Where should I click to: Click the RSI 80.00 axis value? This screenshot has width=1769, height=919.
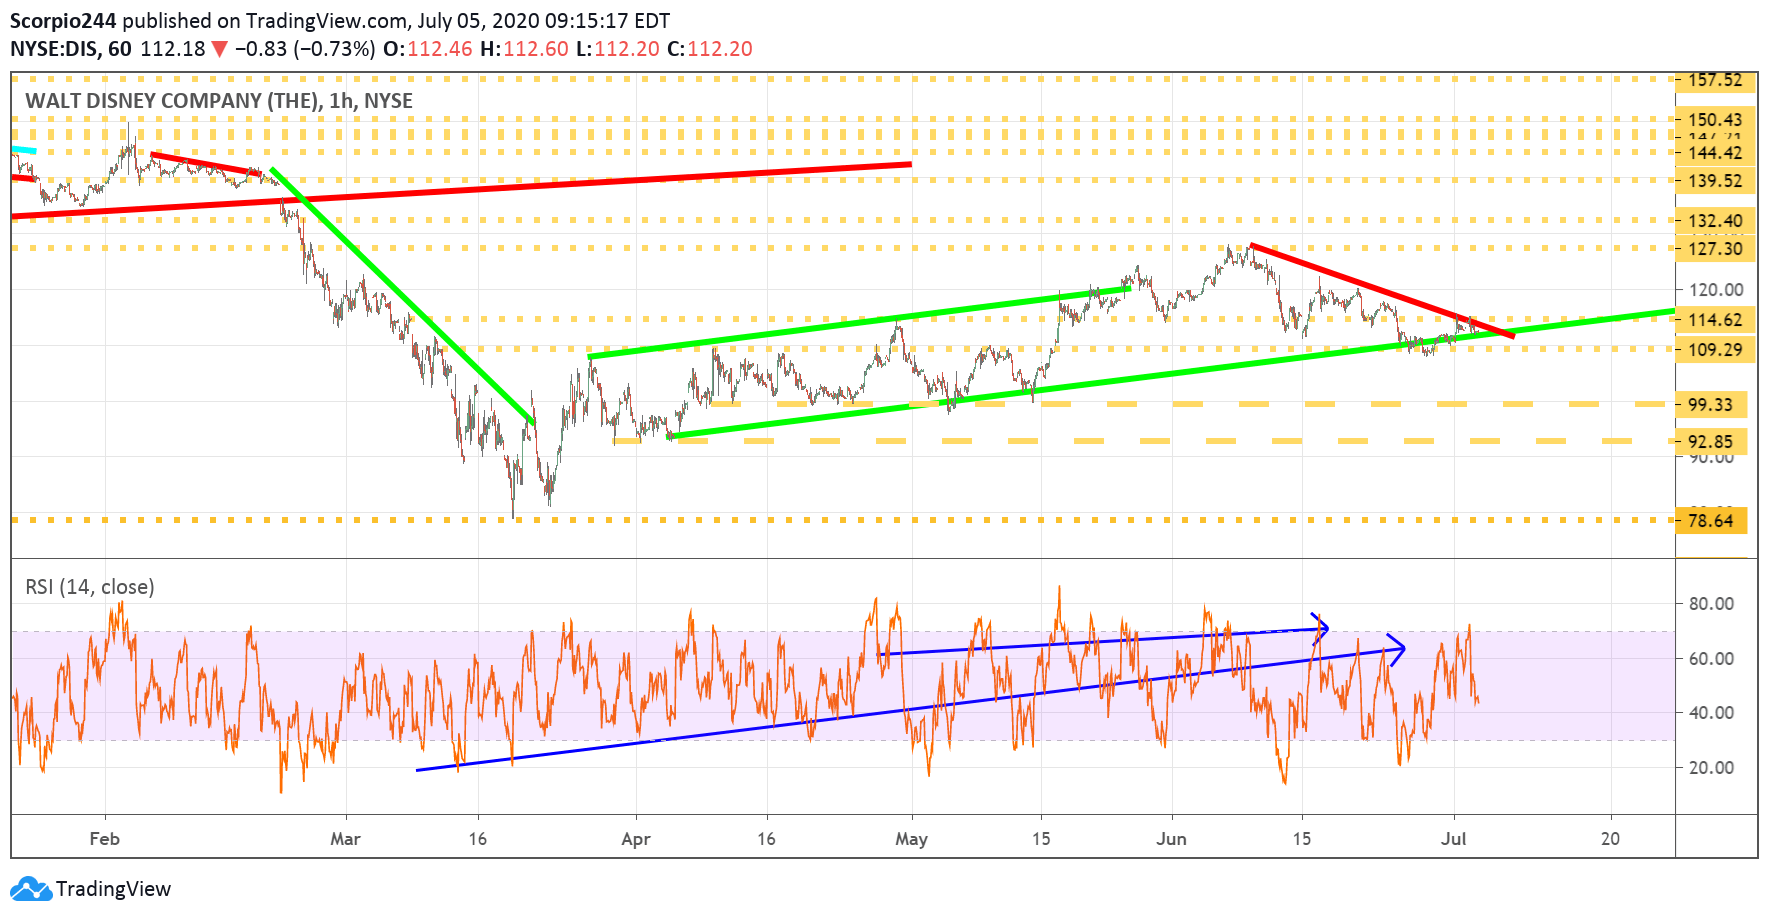1711,604
